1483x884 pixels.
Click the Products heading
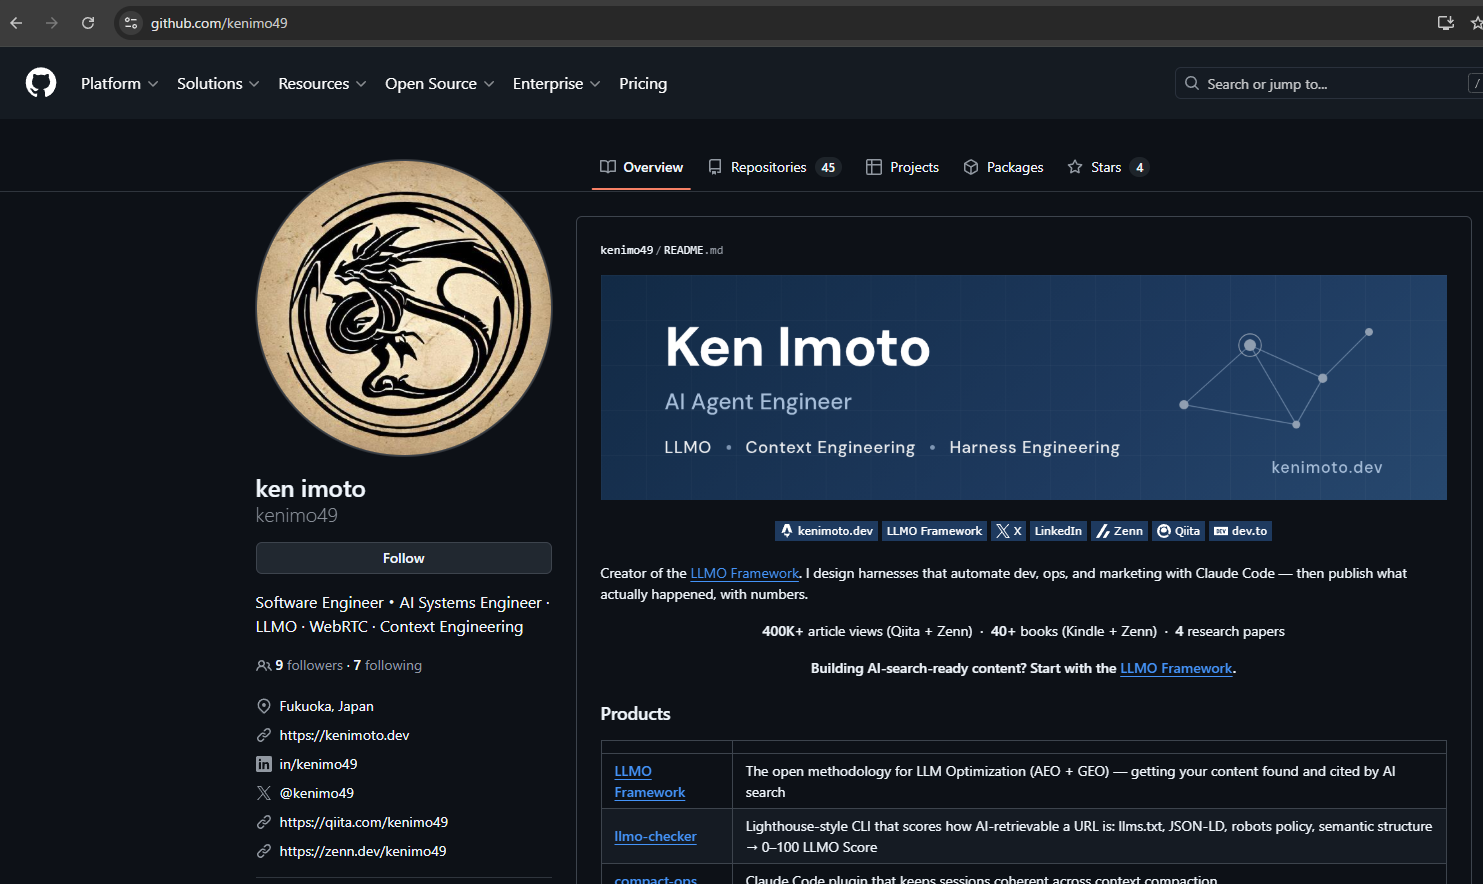pos(635,714)
